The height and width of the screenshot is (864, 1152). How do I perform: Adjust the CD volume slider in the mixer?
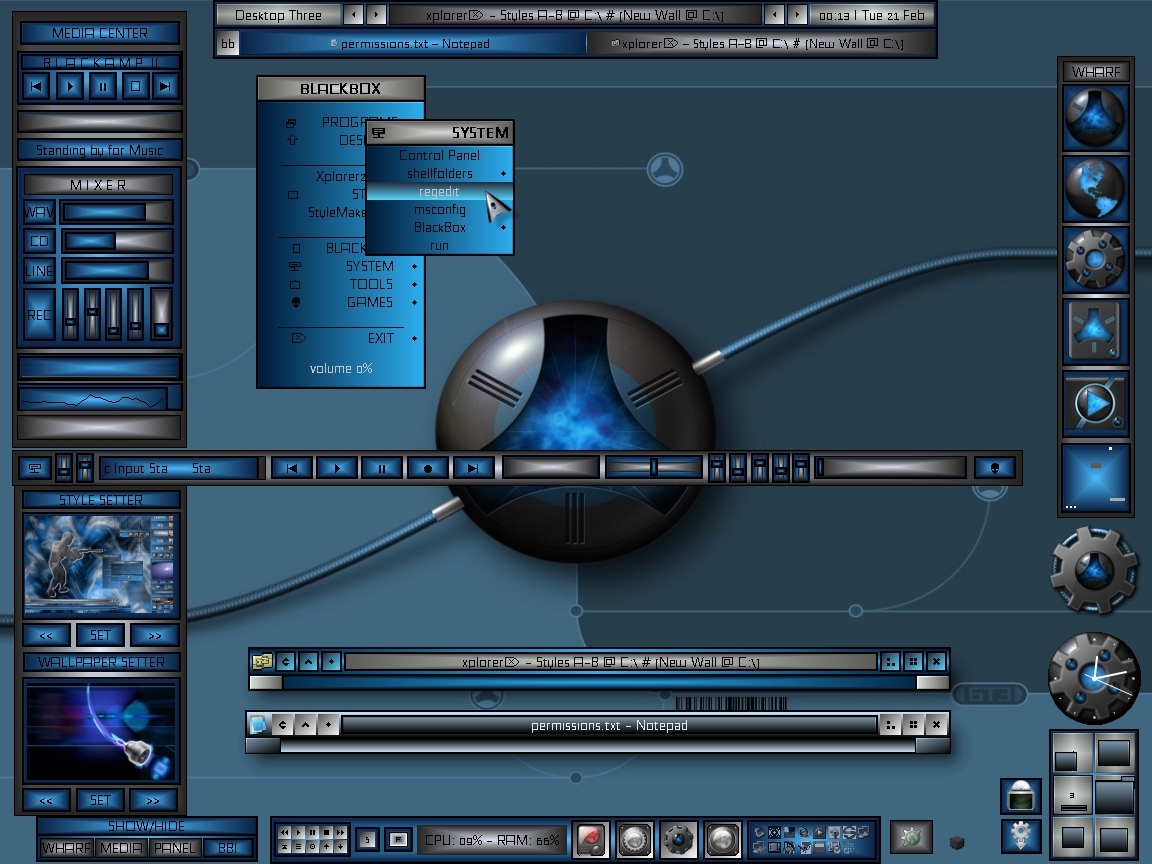(x=117, y=241)
